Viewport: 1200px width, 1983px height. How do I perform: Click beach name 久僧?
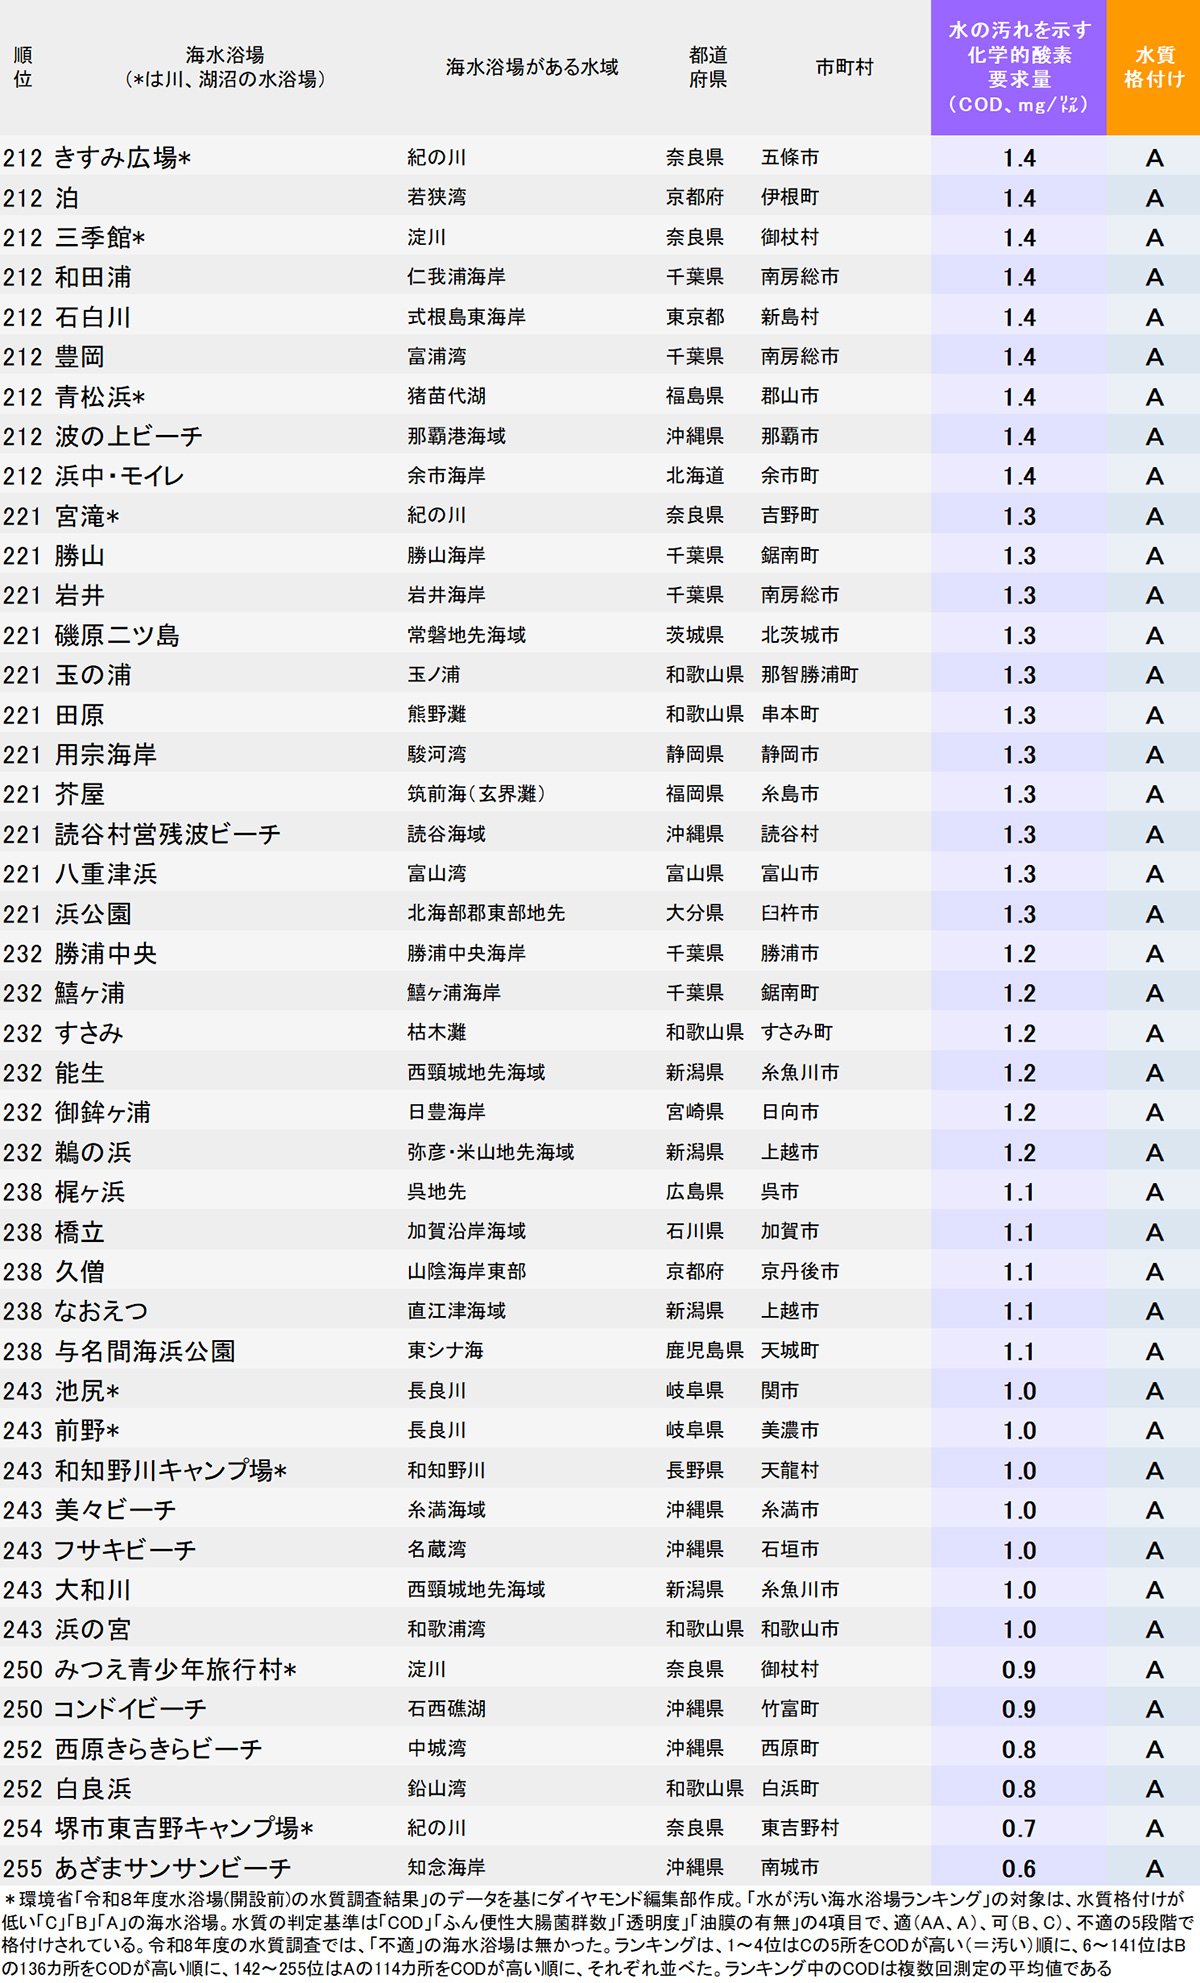point(80,1272)
